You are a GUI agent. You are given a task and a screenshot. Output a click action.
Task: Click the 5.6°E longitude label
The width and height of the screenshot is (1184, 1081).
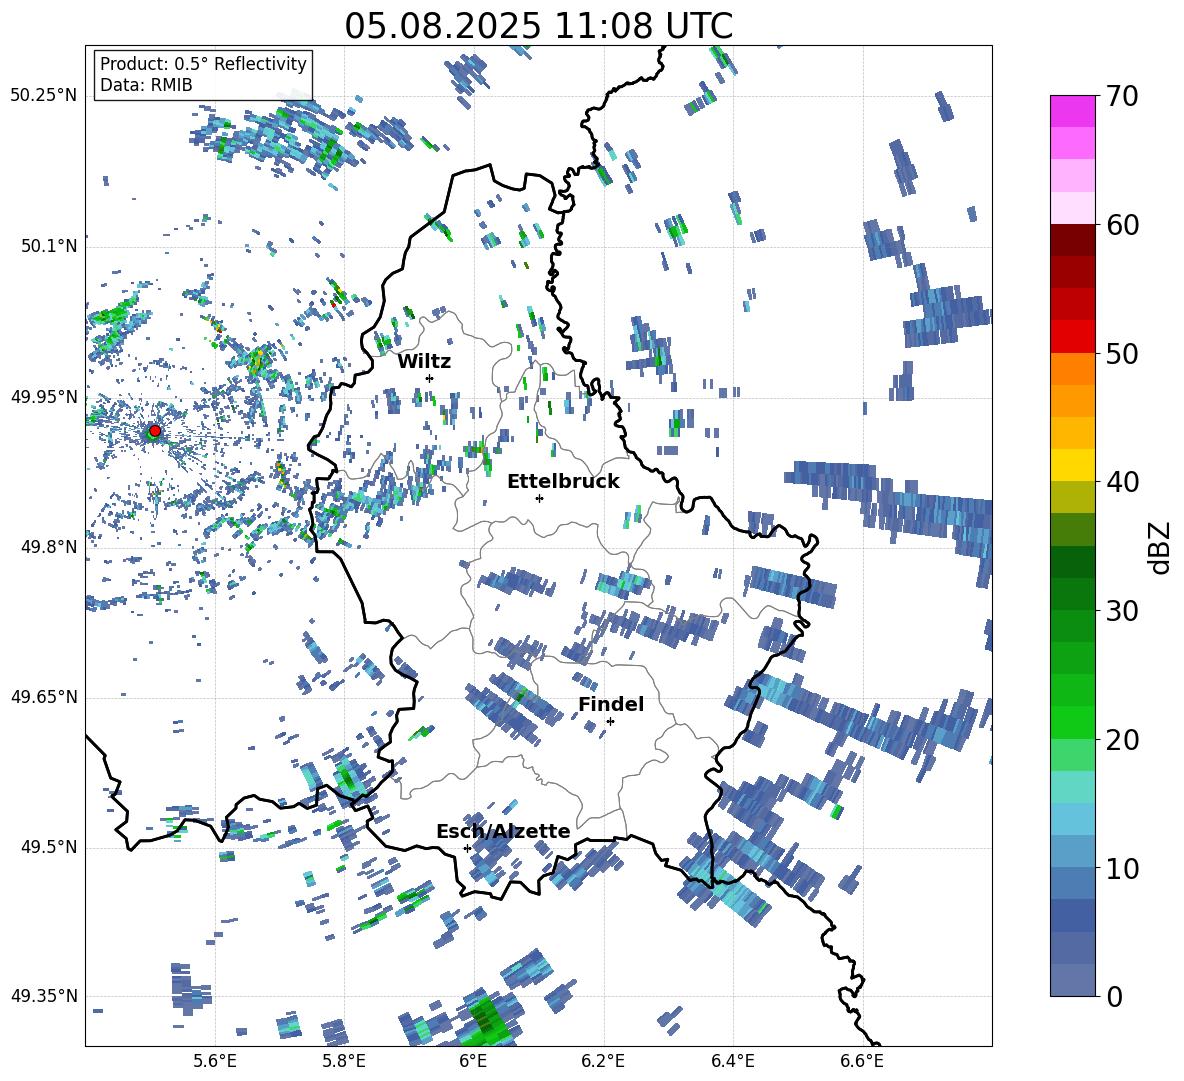click(x=215, y=1061)
